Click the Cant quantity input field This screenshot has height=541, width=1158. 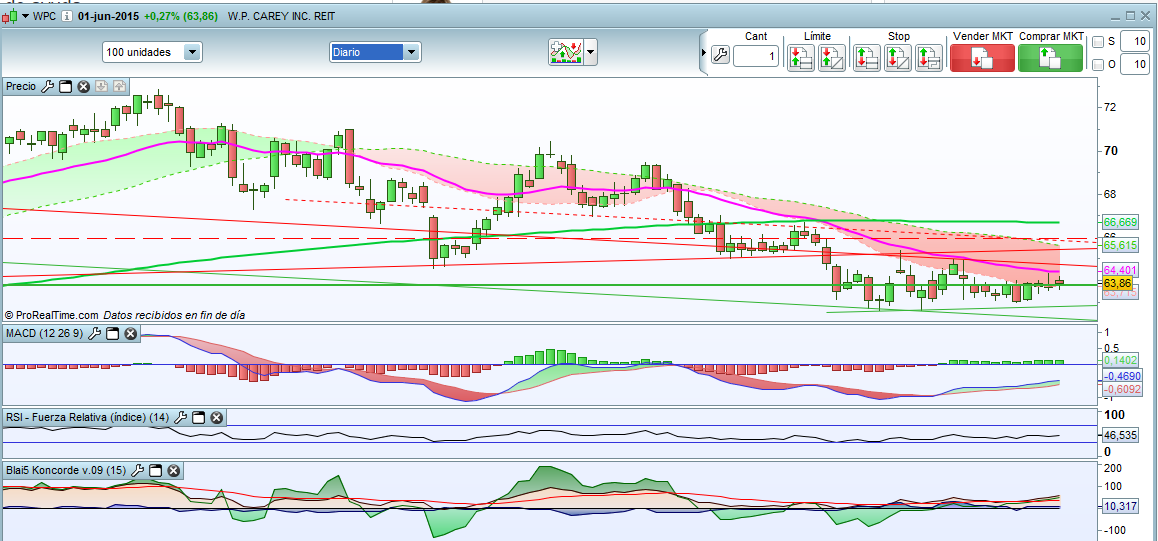[x=756, y=55]
